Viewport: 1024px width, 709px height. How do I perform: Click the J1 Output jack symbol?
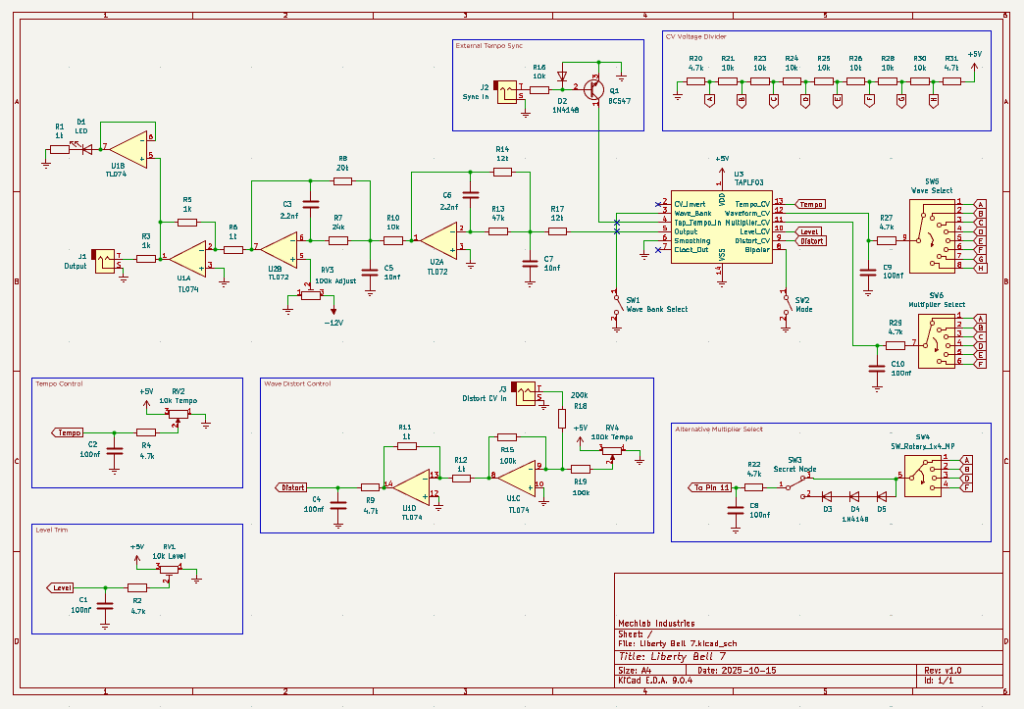(103, 260)
